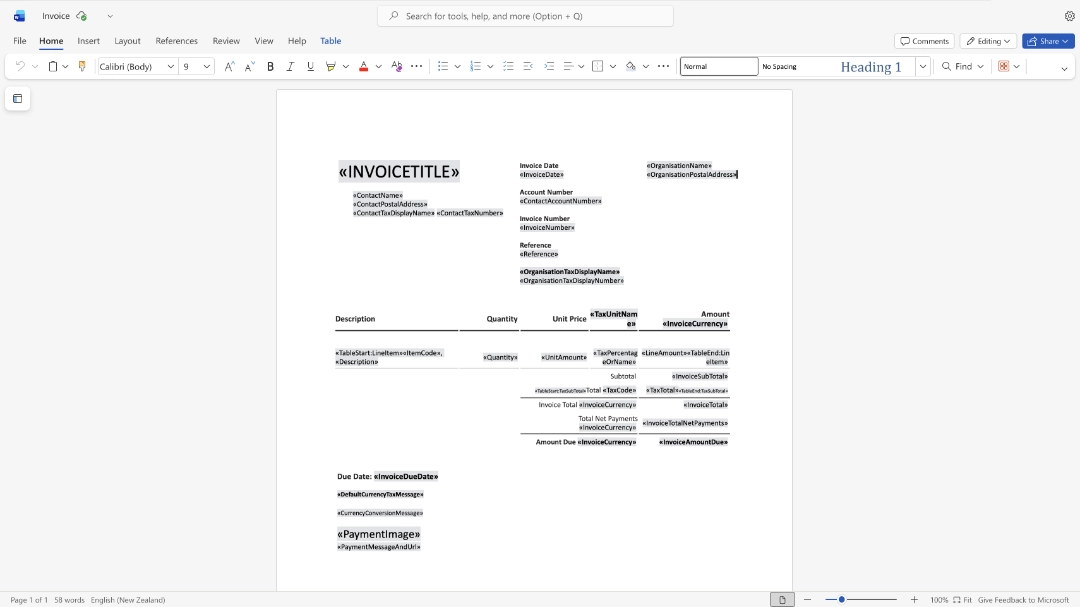The width and height of the screenshot is (1080, 607).
Task: Open the document title dropdown arrow
Action: point(110,16)
